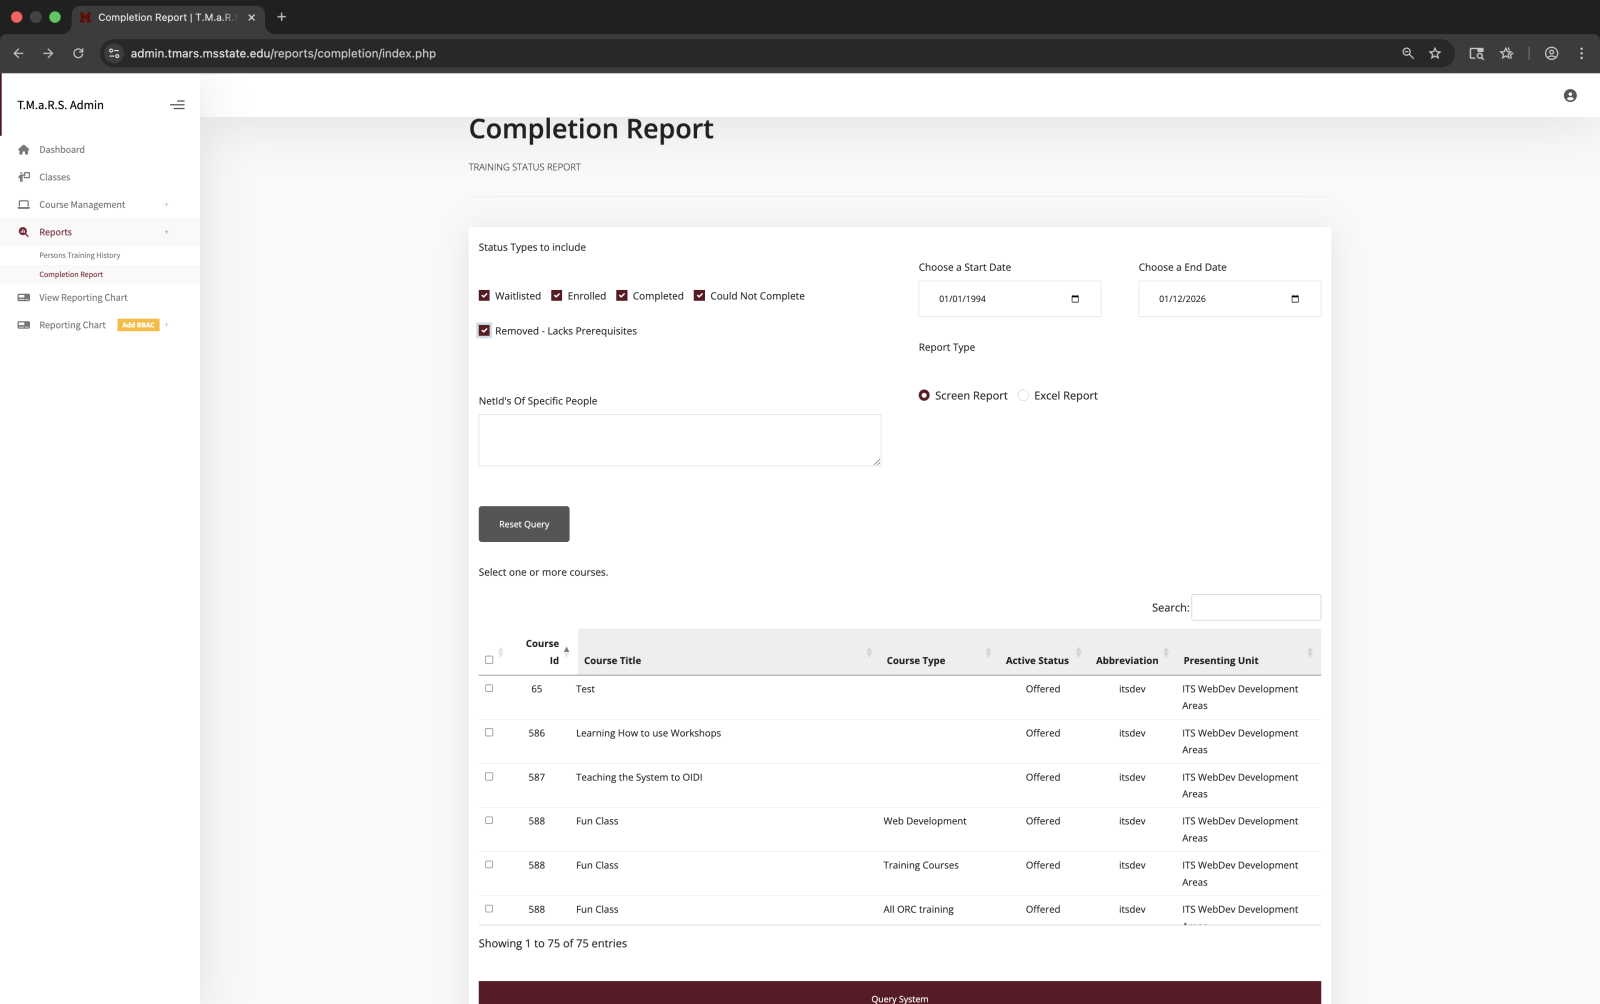Click the Reports magnifier icon

(x=23, y=231)
